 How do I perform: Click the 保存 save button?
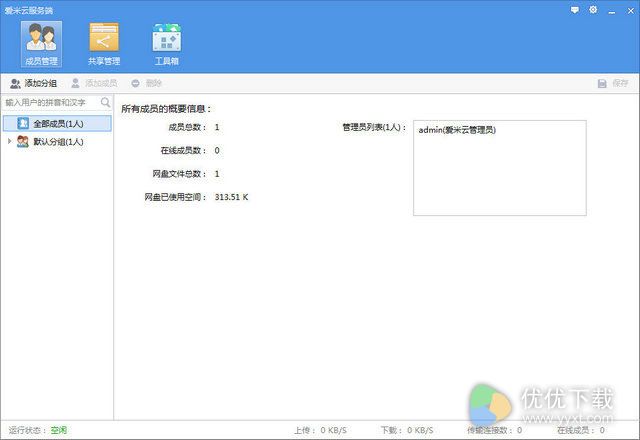[x=613, y=84]
